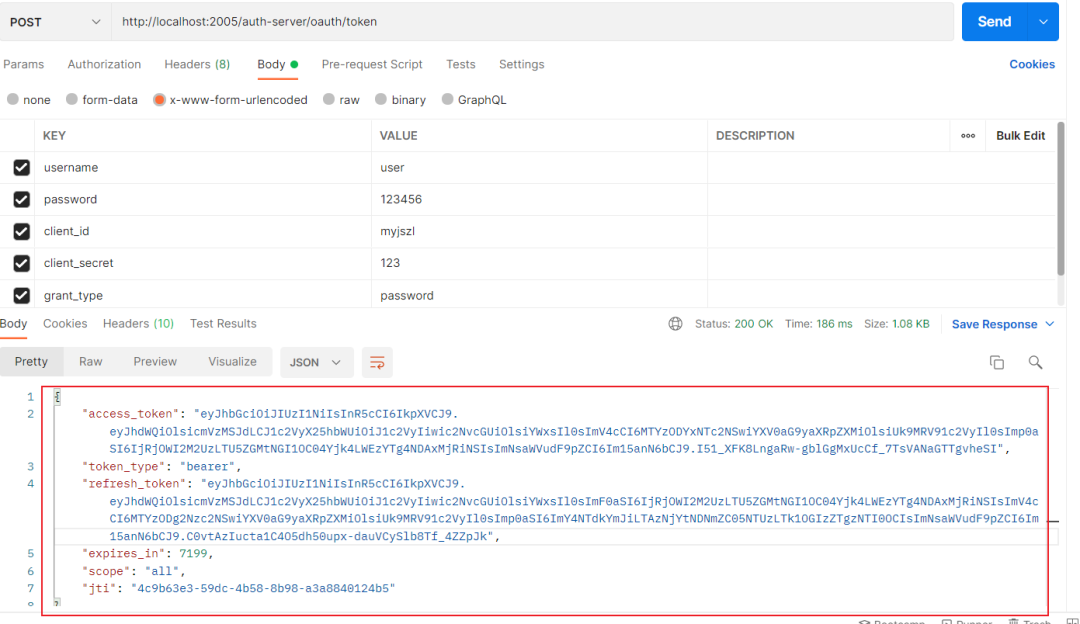Click the 'client_secret' key cell
1080x624 pixels.
coord(203,263)
